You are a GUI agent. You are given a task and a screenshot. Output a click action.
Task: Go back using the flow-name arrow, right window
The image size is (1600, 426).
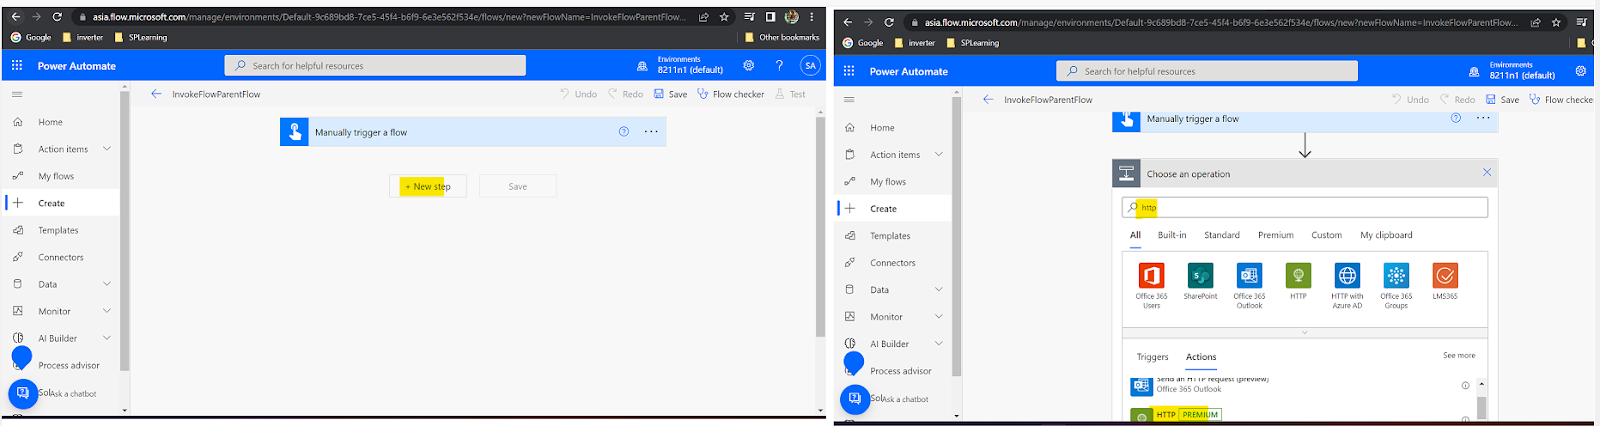tap(988, 100)
